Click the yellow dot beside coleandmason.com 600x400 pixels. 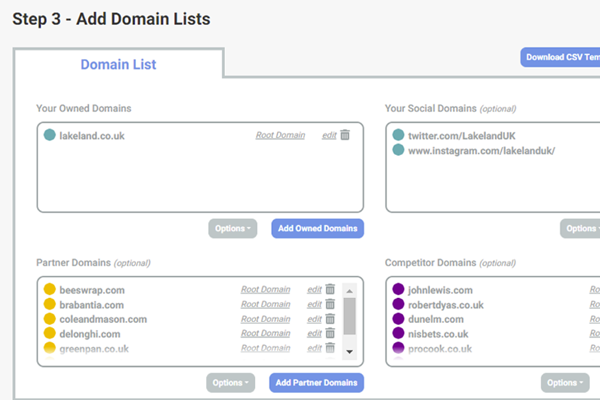pos(49,318)
